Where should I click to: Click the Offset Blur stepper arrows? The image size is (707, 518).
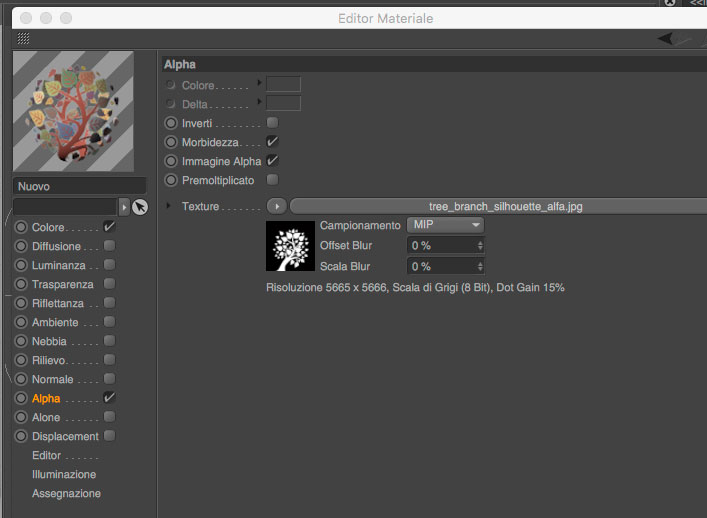click(x=480, y=246)
